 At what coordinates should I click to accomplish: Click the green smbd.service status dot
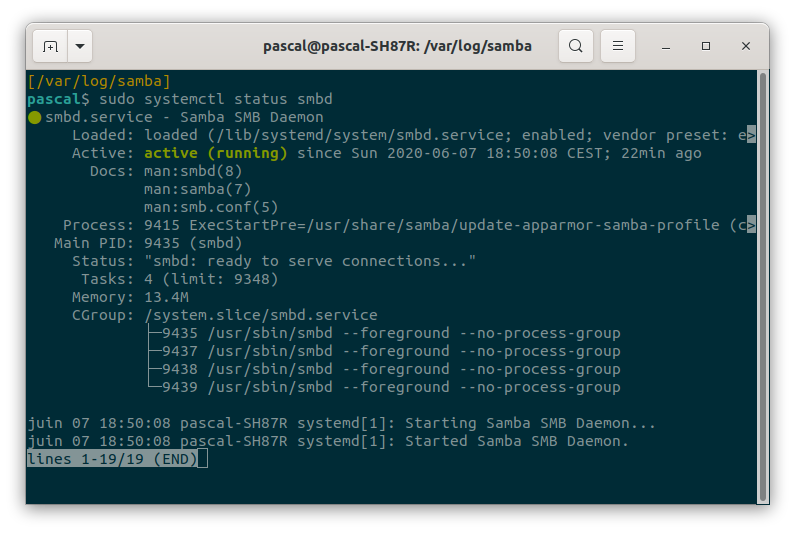[x=34, y=118]
